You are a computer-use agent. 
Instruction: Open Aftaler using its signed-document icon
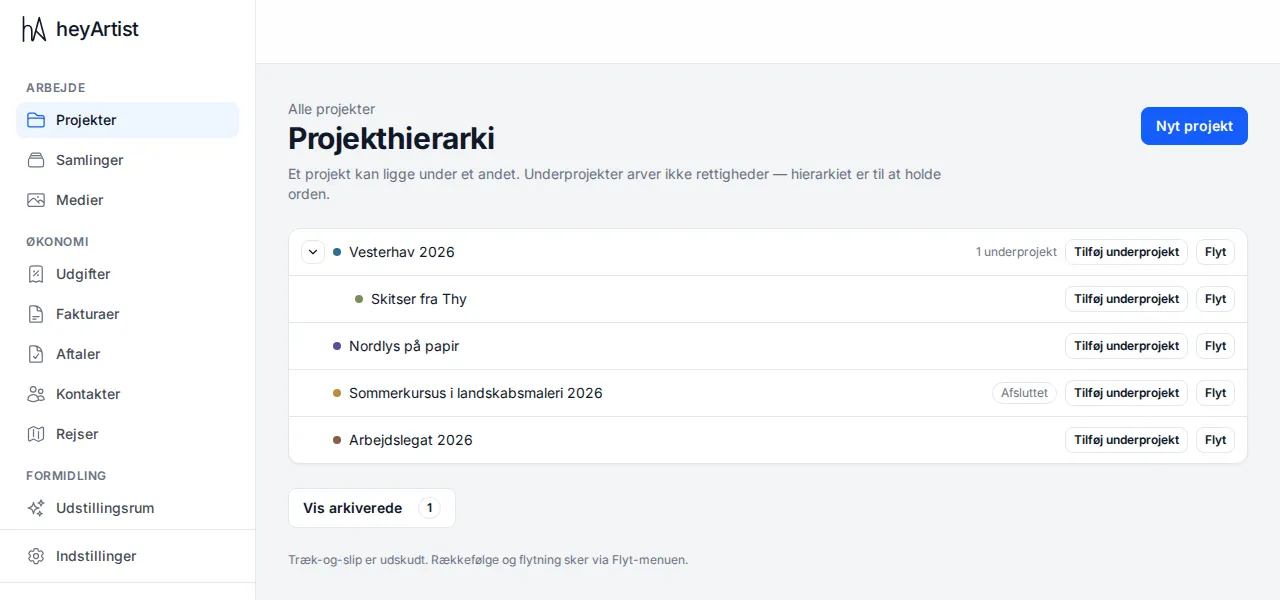pos(36,354)
